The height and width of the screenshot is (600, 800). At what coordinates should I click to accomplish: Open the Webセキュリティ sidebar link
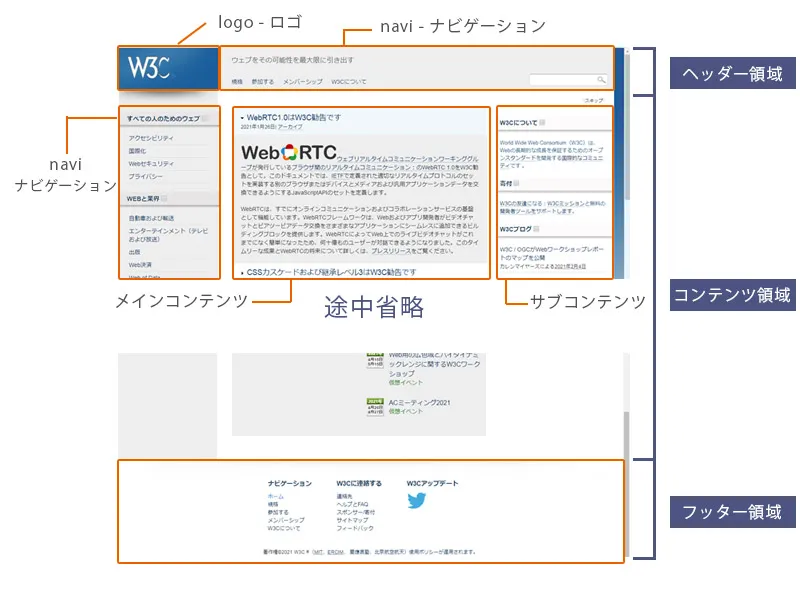pos(152,163)
